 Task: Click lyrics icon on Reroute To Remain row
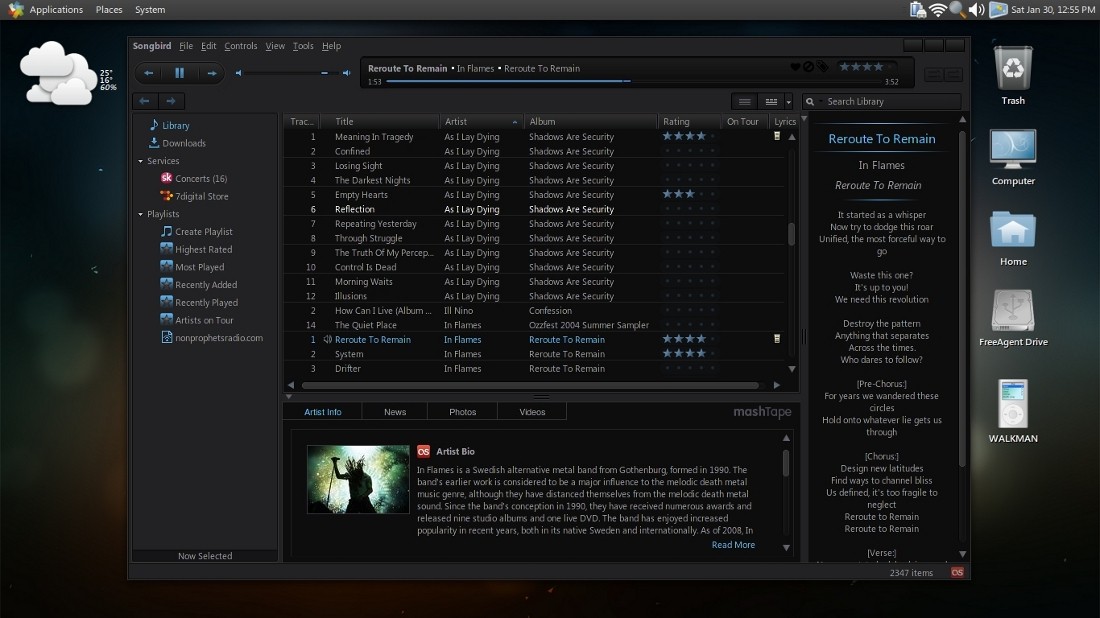click(x=777, y=339)
